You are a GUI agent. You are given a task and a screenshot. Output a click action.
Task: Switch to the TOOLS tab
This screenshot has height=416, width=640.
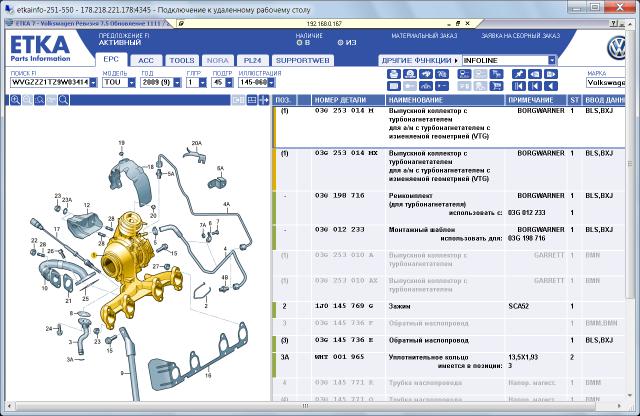(182, 60)
